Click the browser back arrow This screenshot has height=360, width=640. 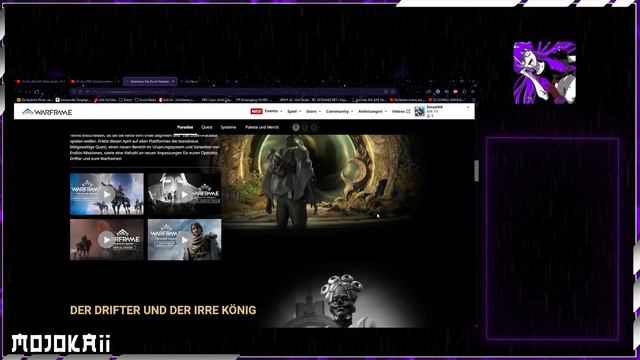point(19,92)
